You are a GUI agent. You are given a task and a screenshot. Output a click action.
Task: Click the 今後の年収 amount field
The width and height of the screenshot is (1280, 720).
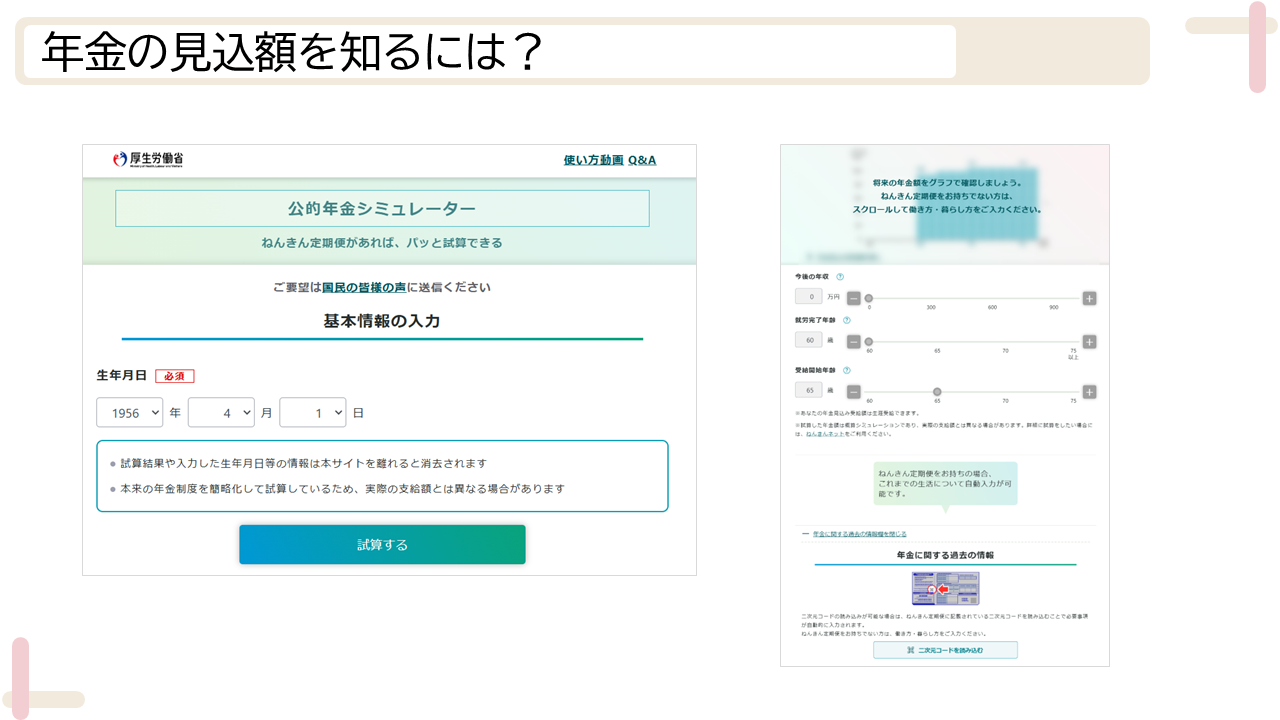pyautogui.click(x=809, y=297)
